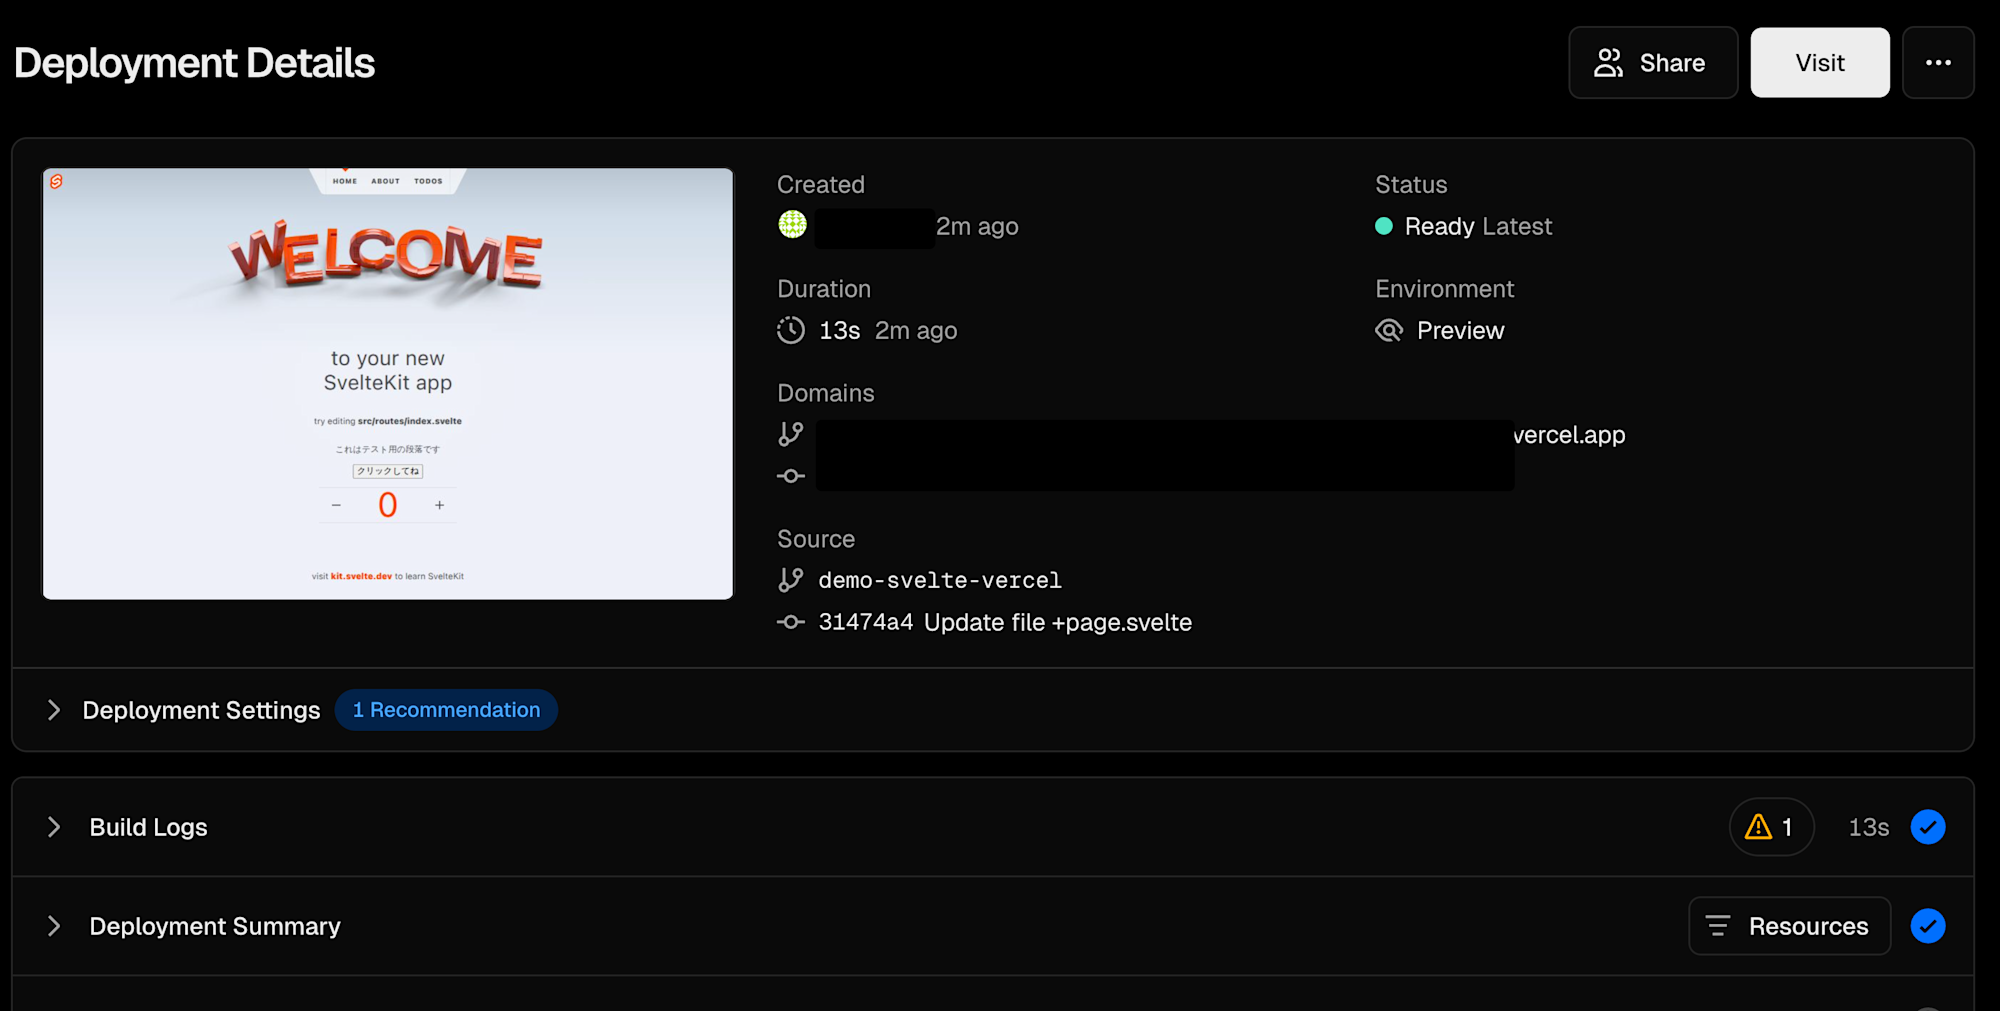Click the Resources filter button
2000x1011 pixels.
(x=1789, y=926)
